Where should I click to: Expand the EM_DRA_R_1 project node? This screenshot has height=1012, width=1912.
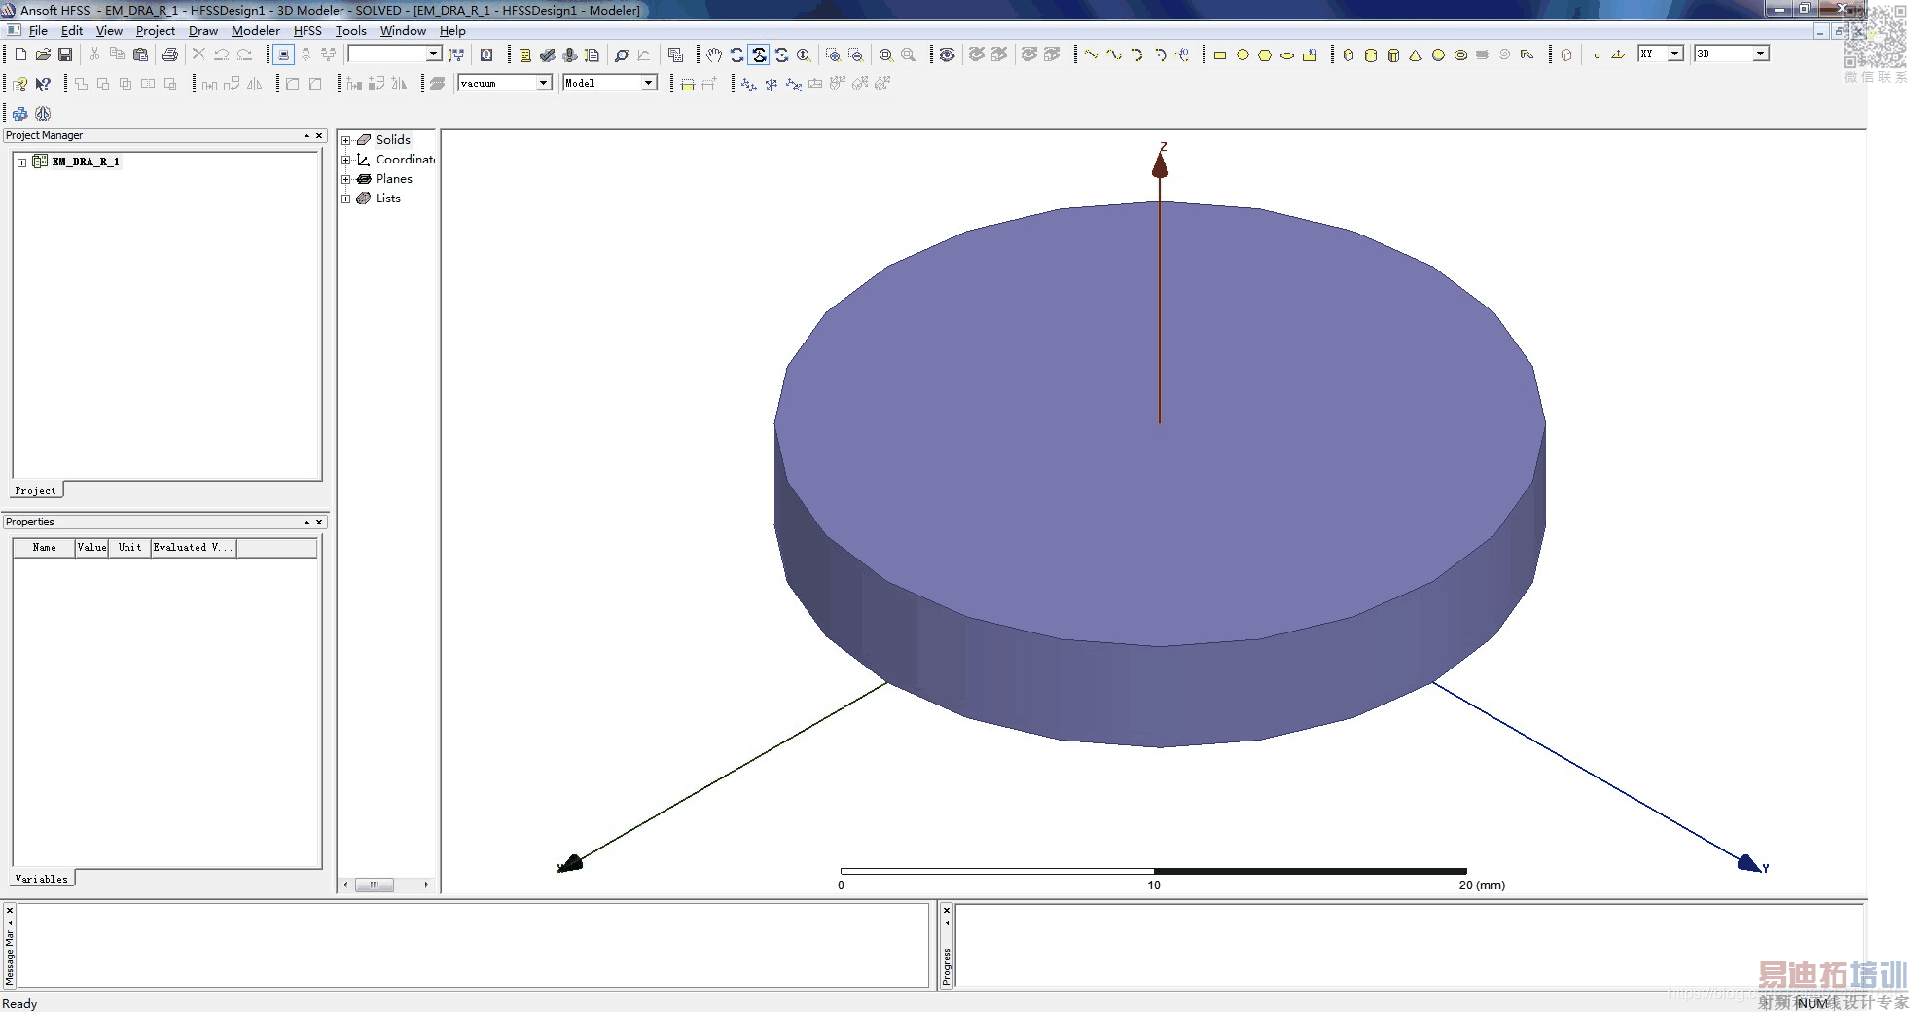22,162
